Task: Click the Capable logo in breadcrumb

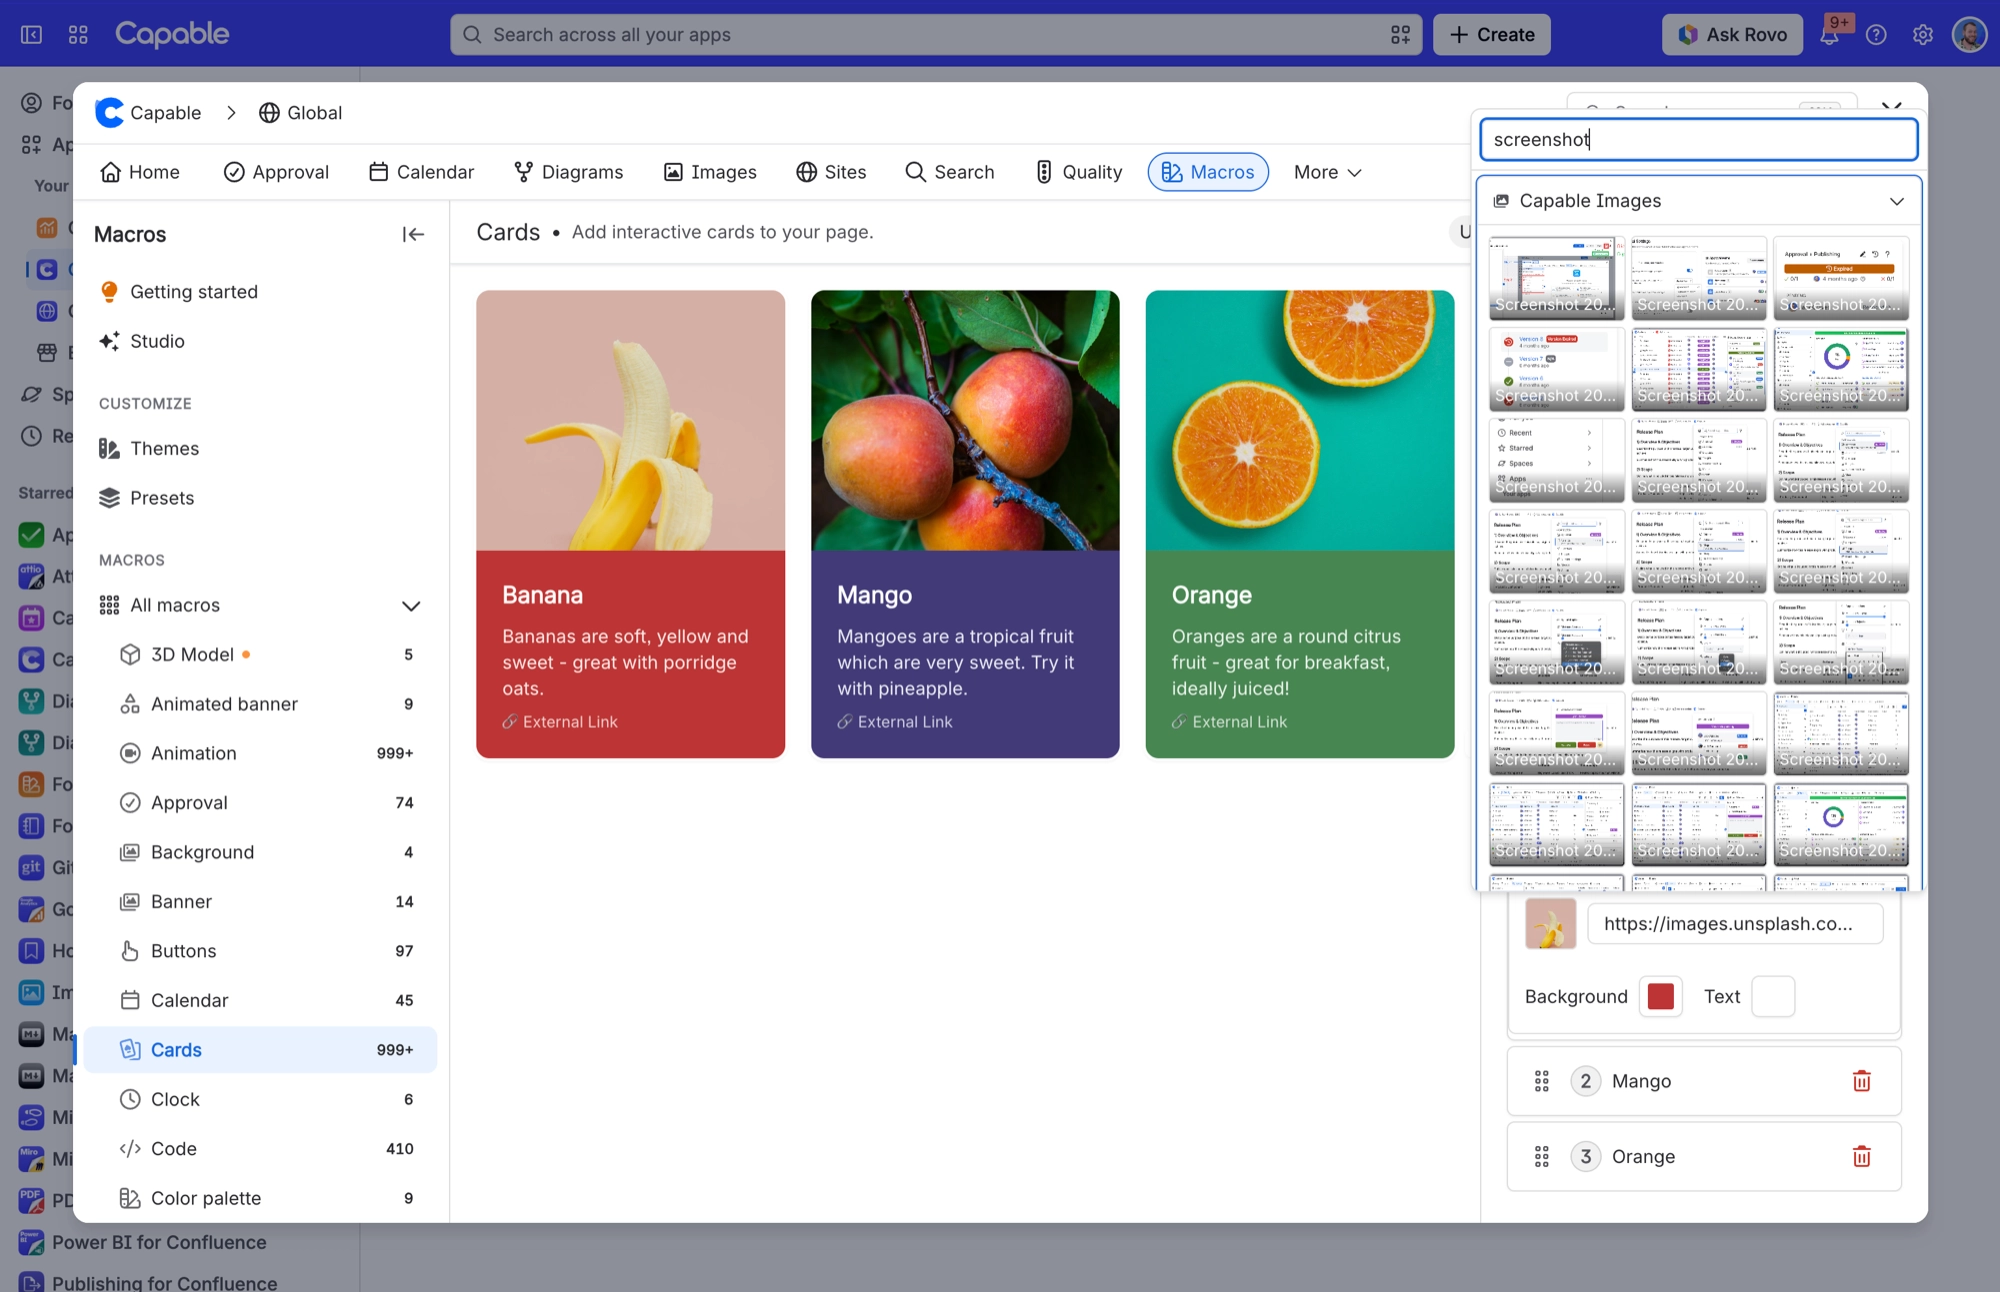Action: [x=109, y=113]
